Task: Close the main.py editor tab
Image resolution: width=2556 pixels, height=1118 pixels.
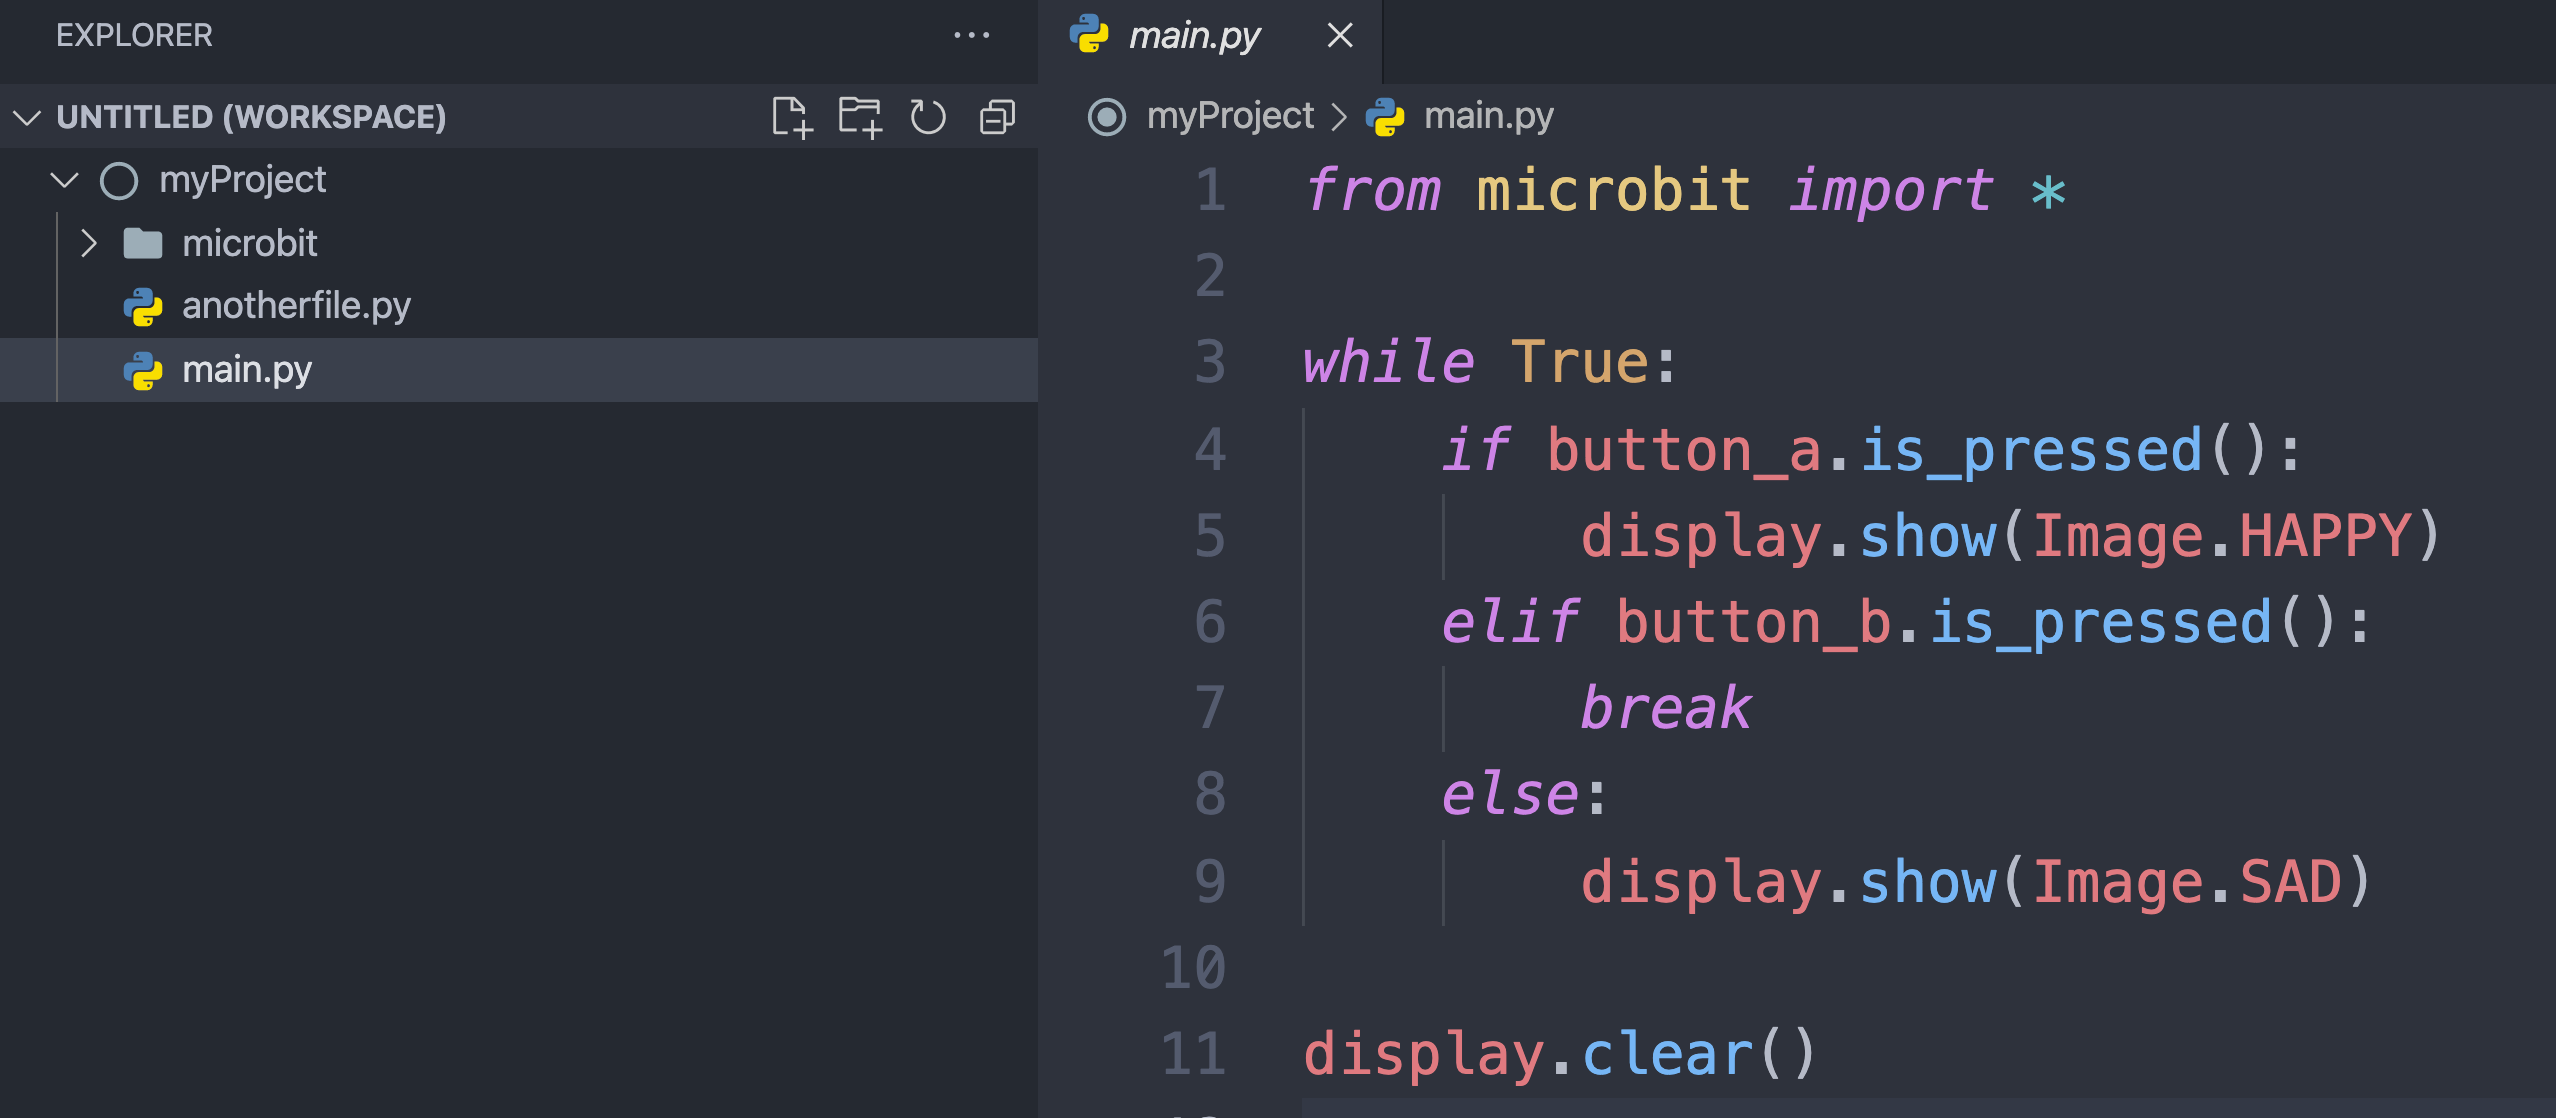Action: pos(1340,36)
